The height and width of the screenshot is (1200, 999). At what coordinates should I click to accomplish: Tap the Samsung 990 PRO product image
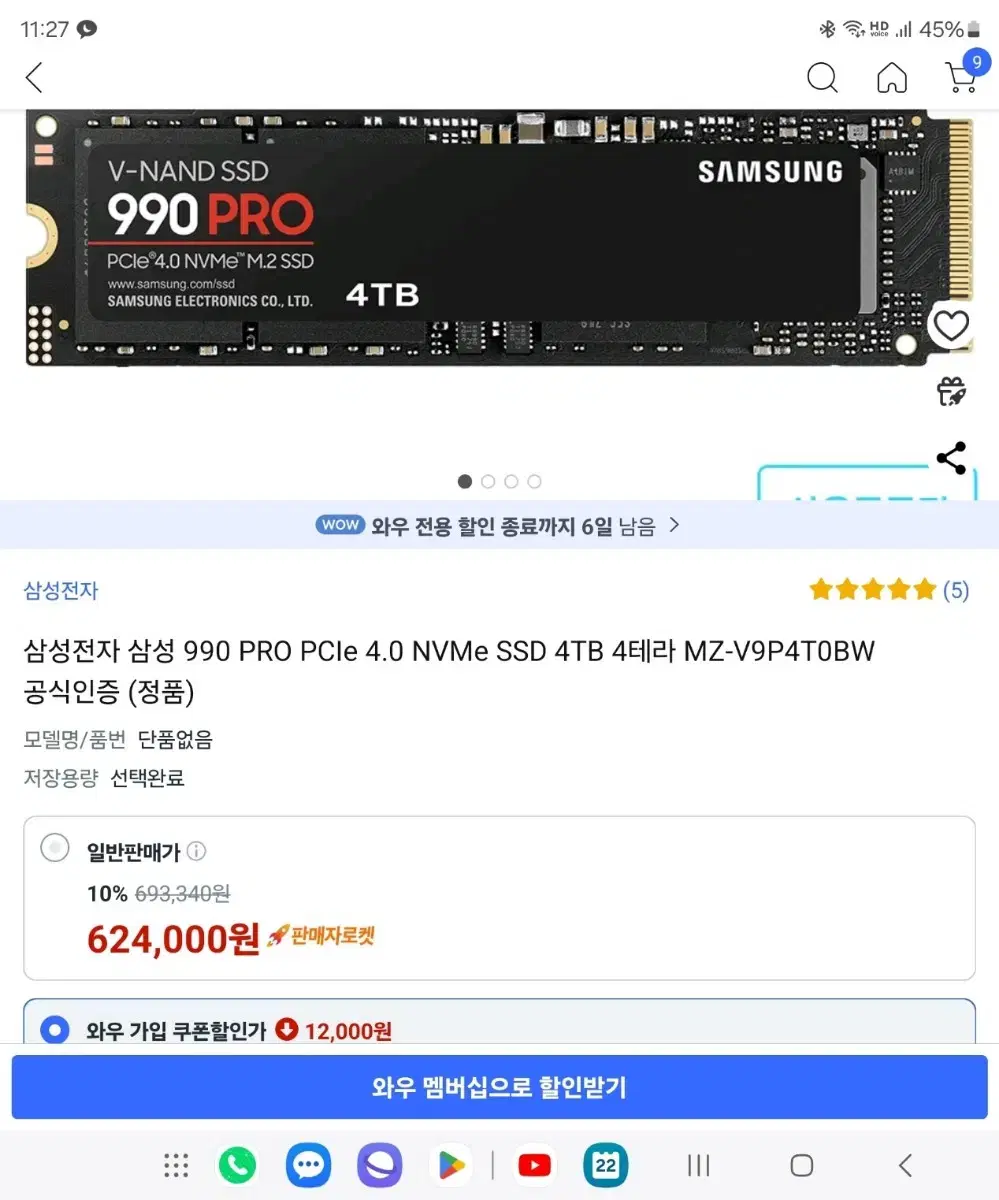tap(499, 238)
